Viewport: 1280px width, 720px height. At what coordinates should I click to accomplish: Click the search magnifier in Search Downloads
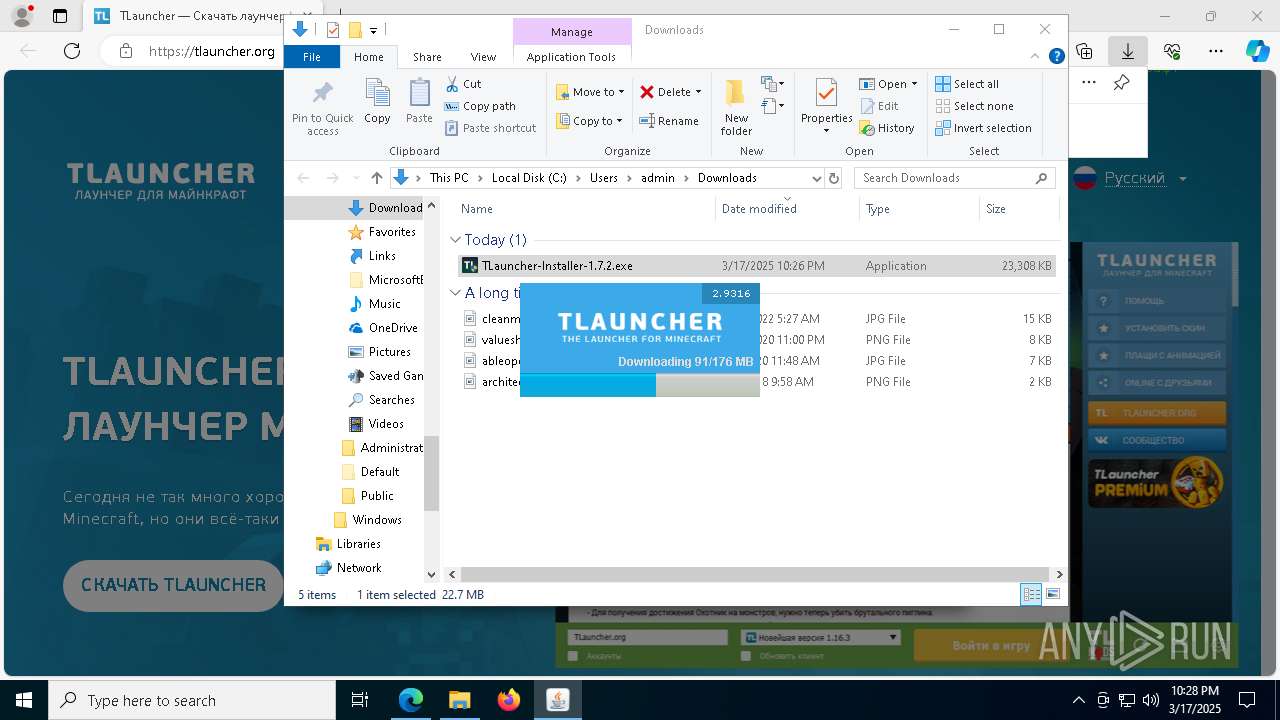(x=1041, y=178)
